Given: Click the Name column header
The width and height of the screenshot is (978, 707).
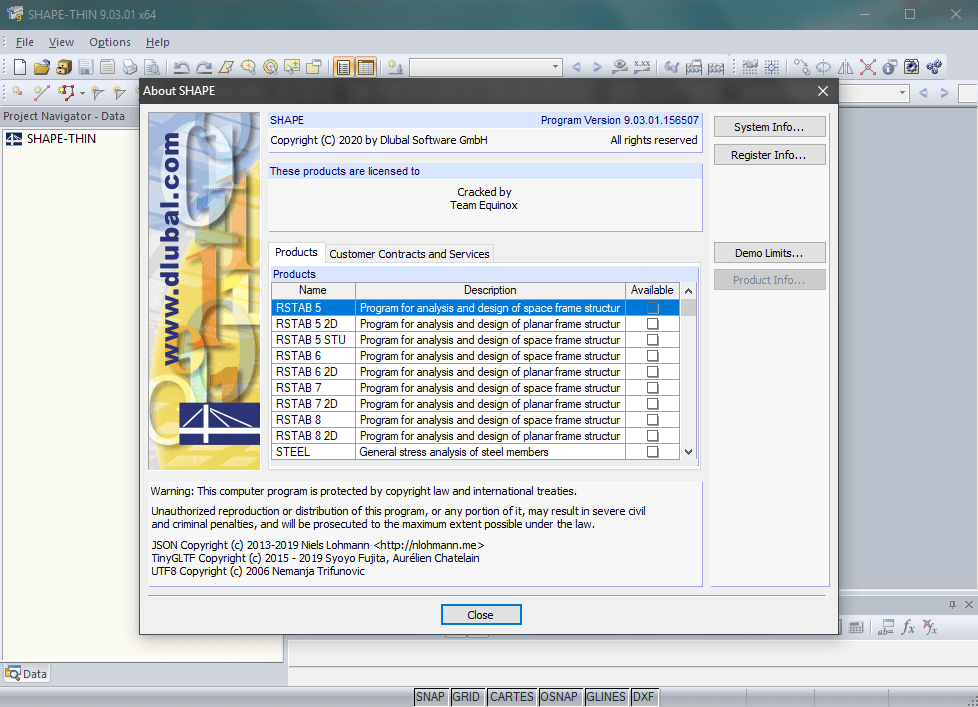Looking at the screenshot, I should tap(313, 290).
